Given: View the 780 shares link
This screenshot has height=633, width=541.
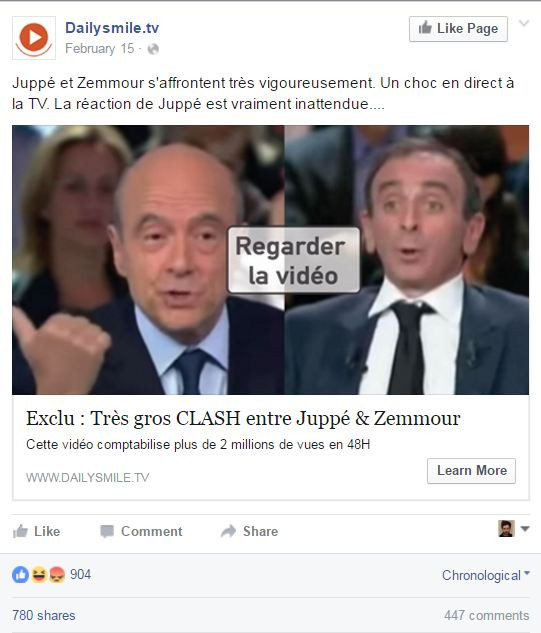Looking at the screenshot, I should [x=44, y=615].
